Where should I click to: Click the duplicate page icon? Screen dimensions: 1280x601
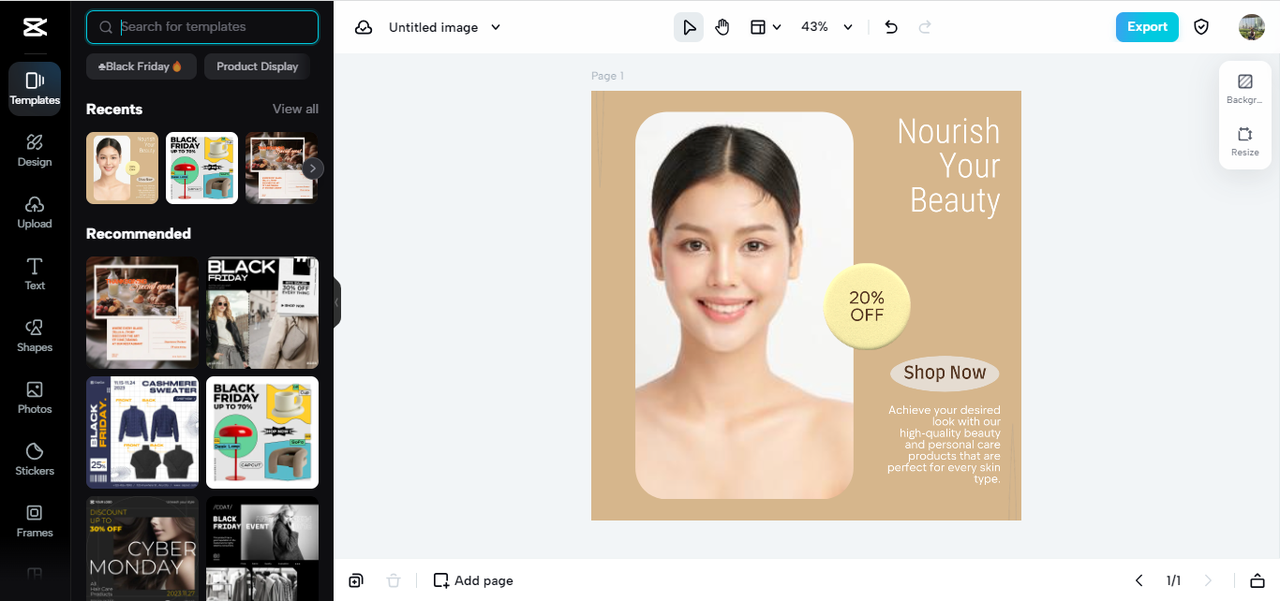point(357,581)
